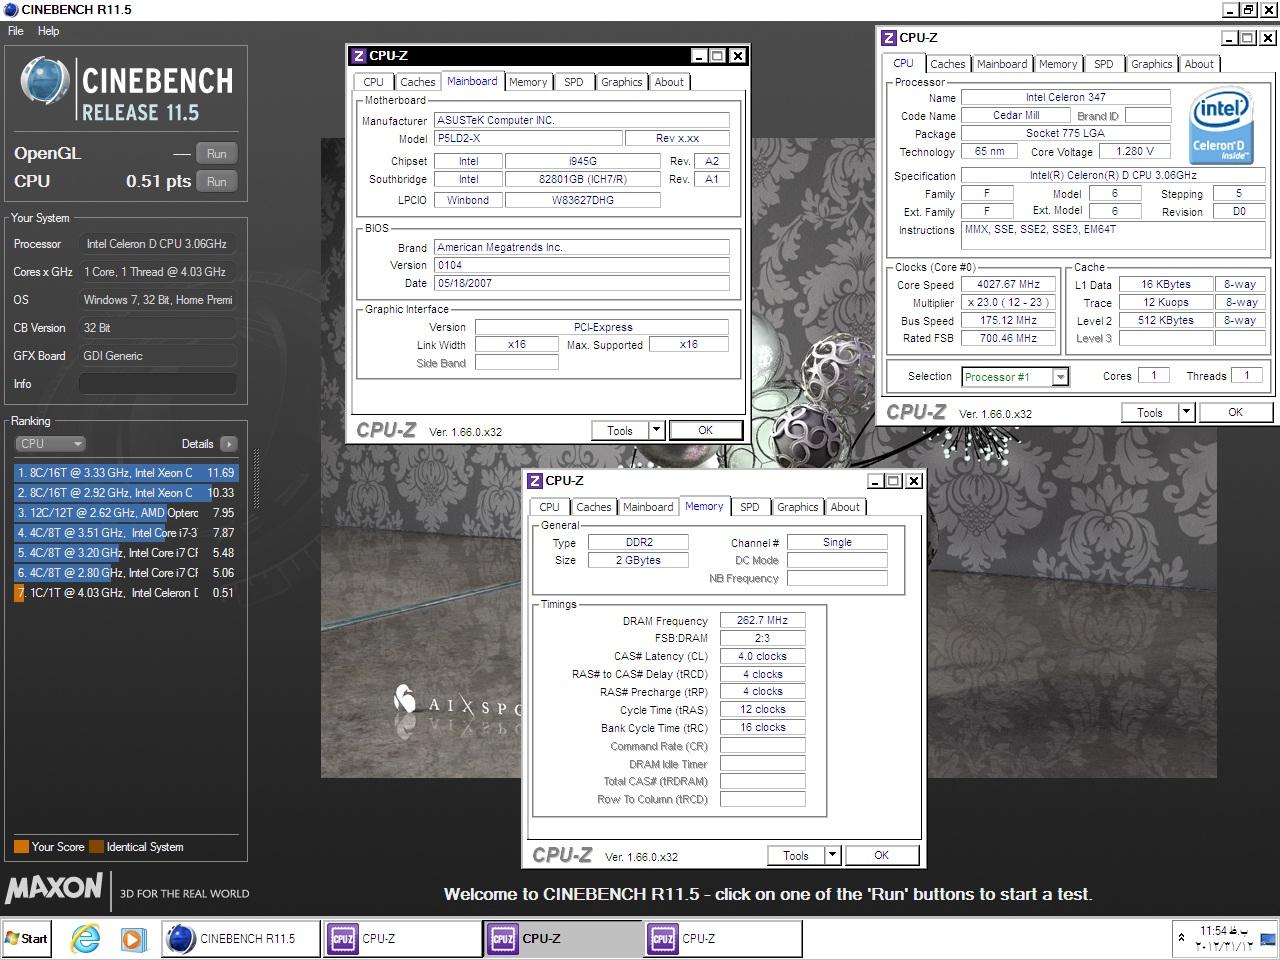Image resolution: width=1280 pixels, height=960 pixels.
Task: Click the DRAM Frequency 262.7 MHz value
Action: click(762, 620)
